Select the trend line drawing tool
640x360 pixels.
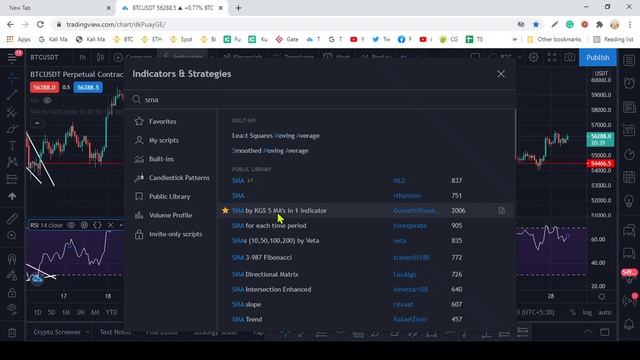tap(12, 95)
